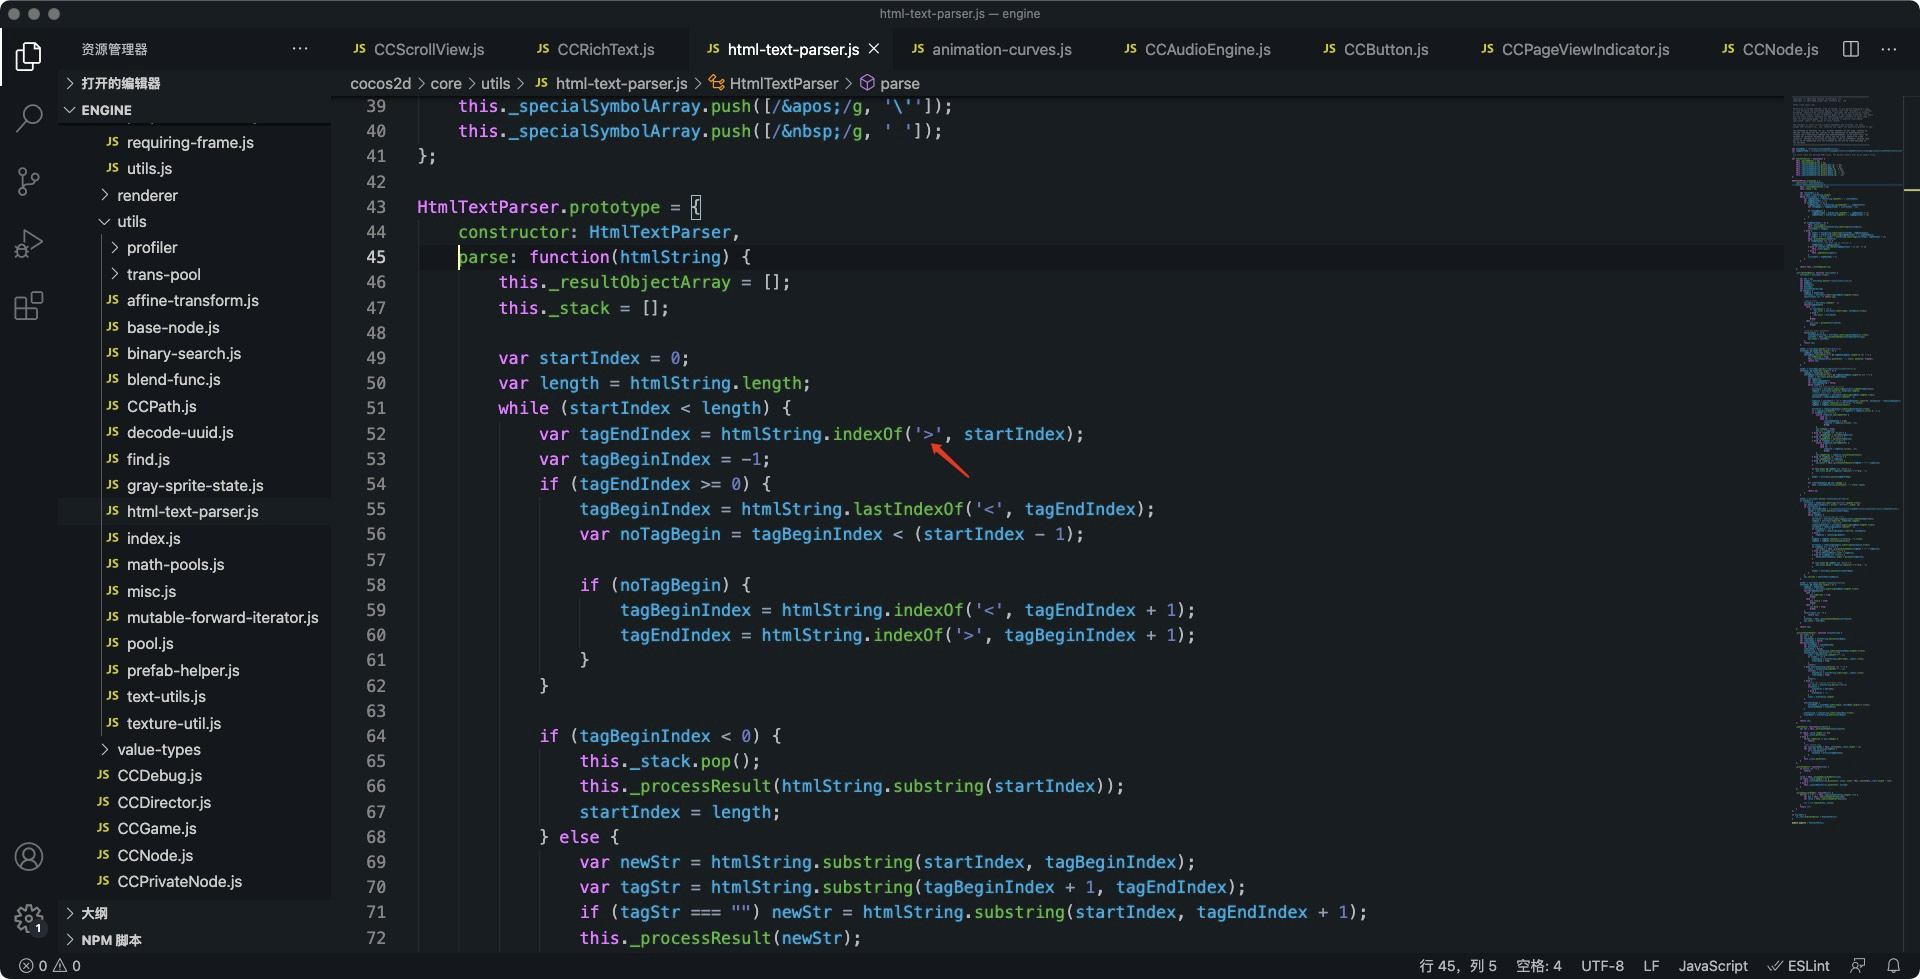Open notifications bell in status bar

tap(1893, 966)
